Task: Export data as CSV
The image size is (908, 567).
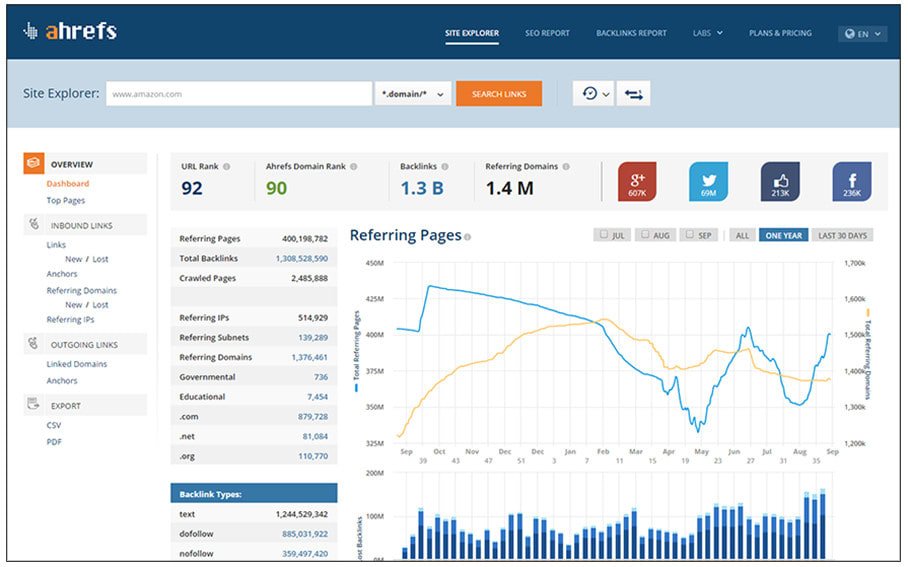Action: 54,425
